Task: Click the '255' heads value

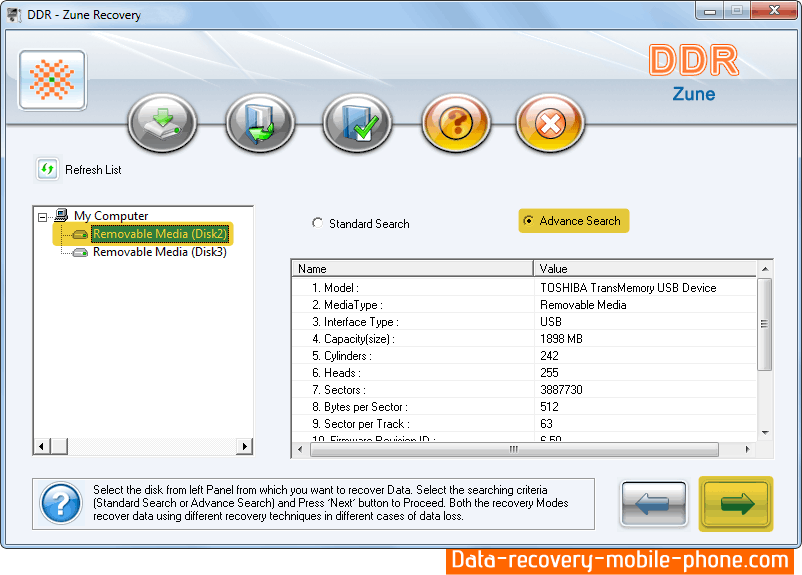Action: point(549,372)
